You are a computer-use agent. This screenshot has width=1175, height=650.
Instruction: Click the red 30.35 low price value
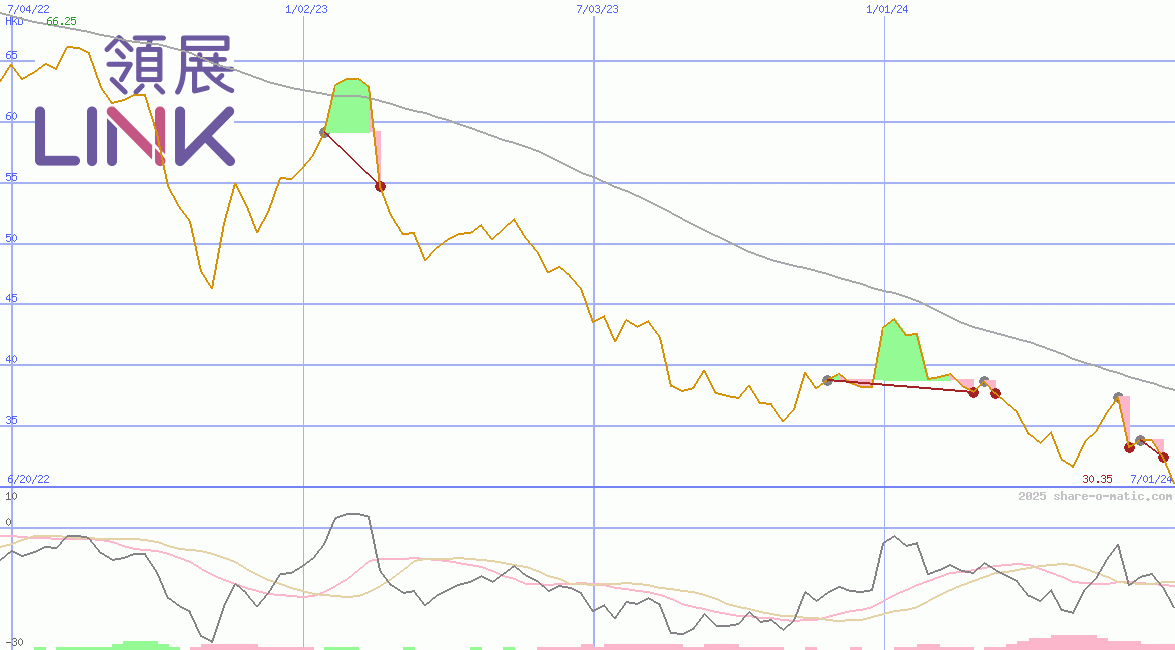(1097, 478)
